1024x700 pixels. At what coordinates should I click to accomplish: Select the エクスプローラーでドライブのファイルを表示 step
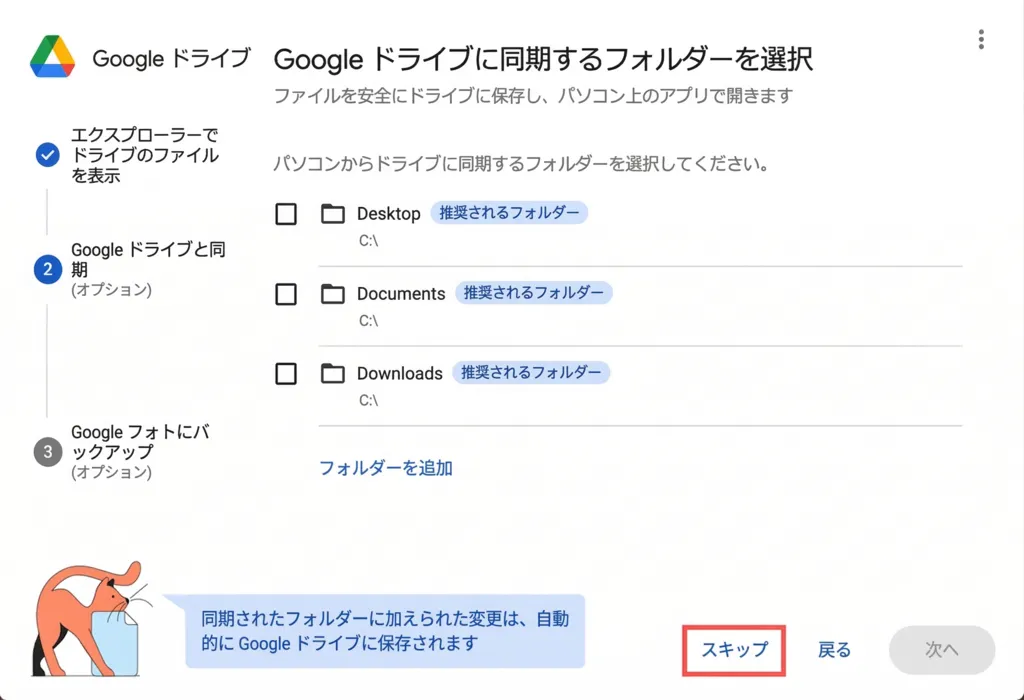click(144, 155)
